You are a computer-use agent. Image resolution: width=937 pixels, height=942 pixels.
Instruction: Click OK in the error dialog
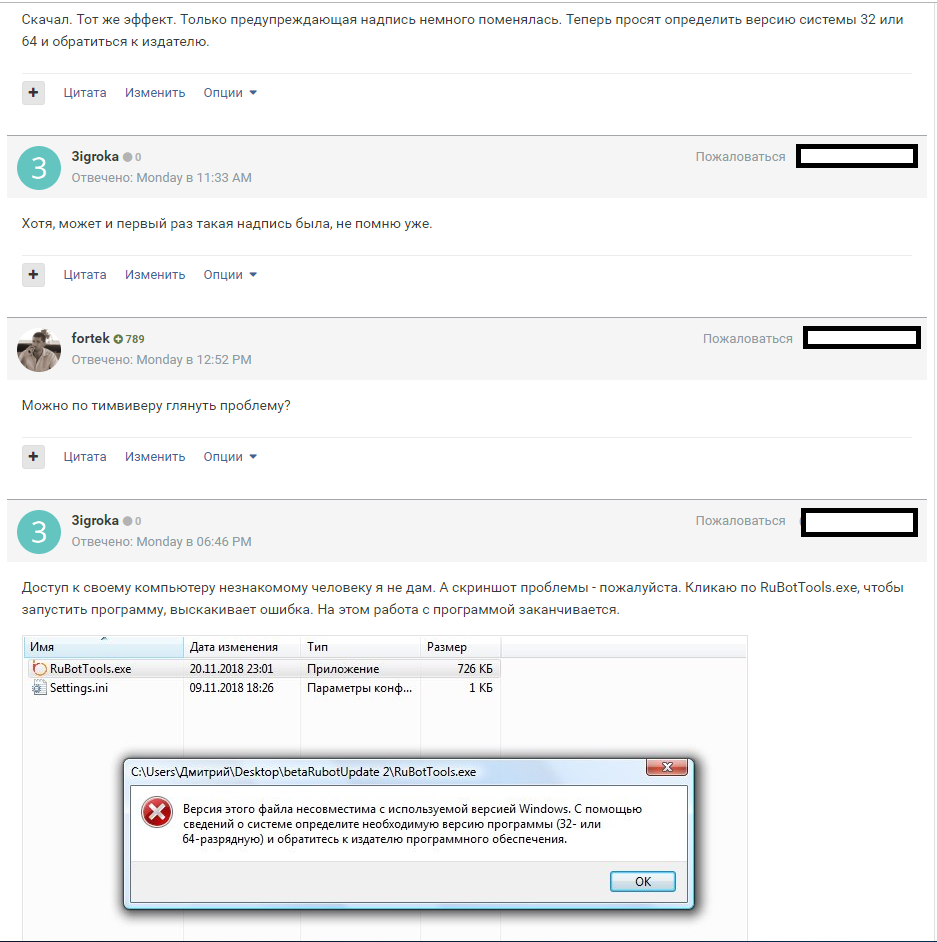[x=643, y=881]
